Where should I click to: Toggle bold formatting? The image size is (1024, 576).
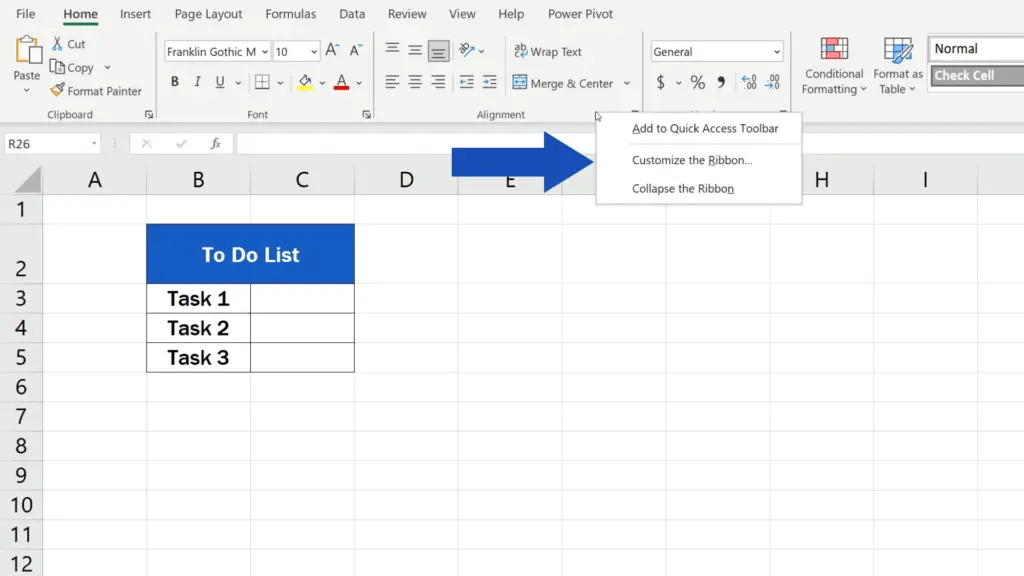click(175, 81)
